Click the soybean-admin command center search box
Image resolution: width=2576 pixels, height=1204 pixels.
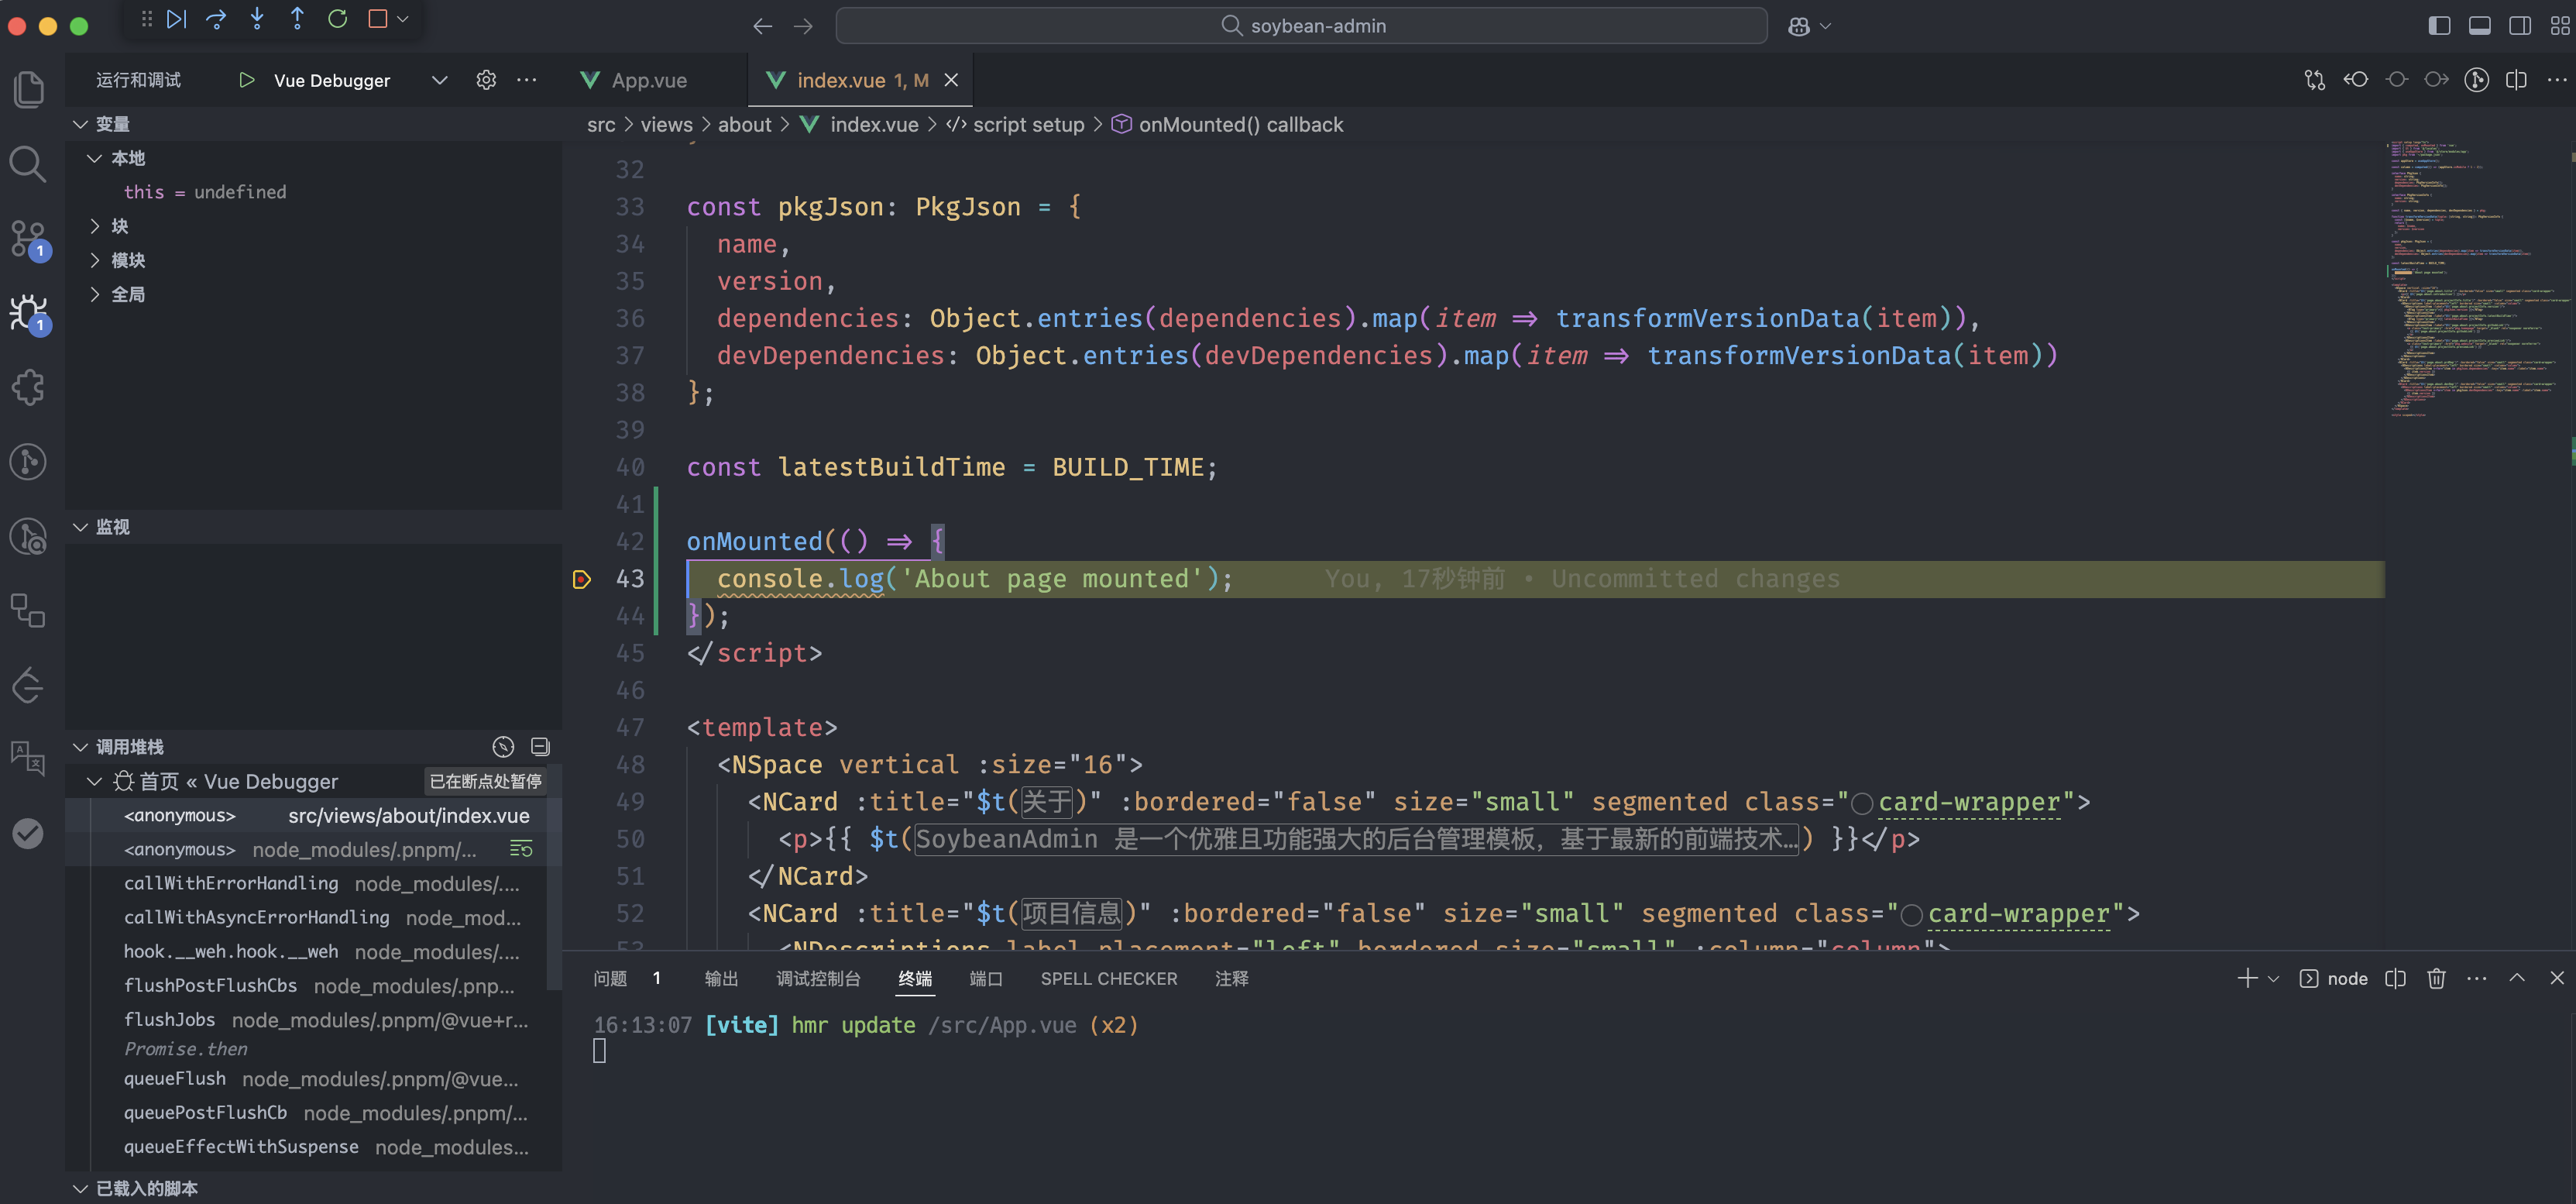[1300, 26]
